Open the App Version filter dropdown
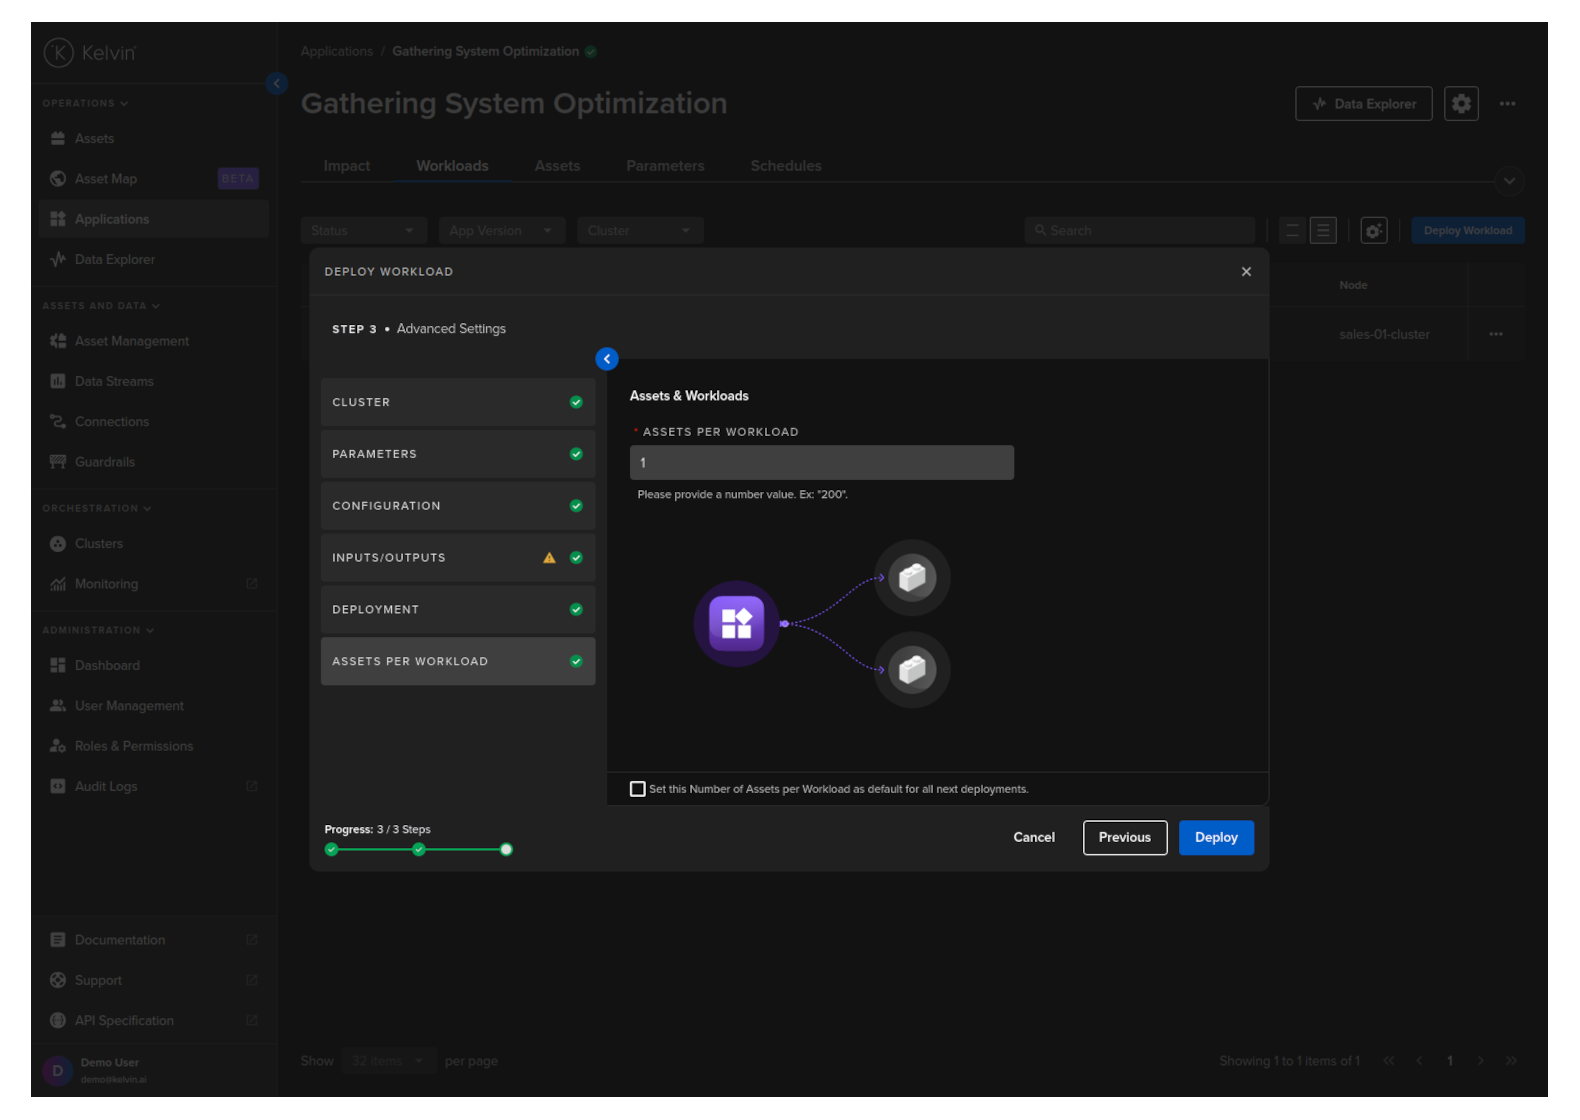 (x=501, y=231)
